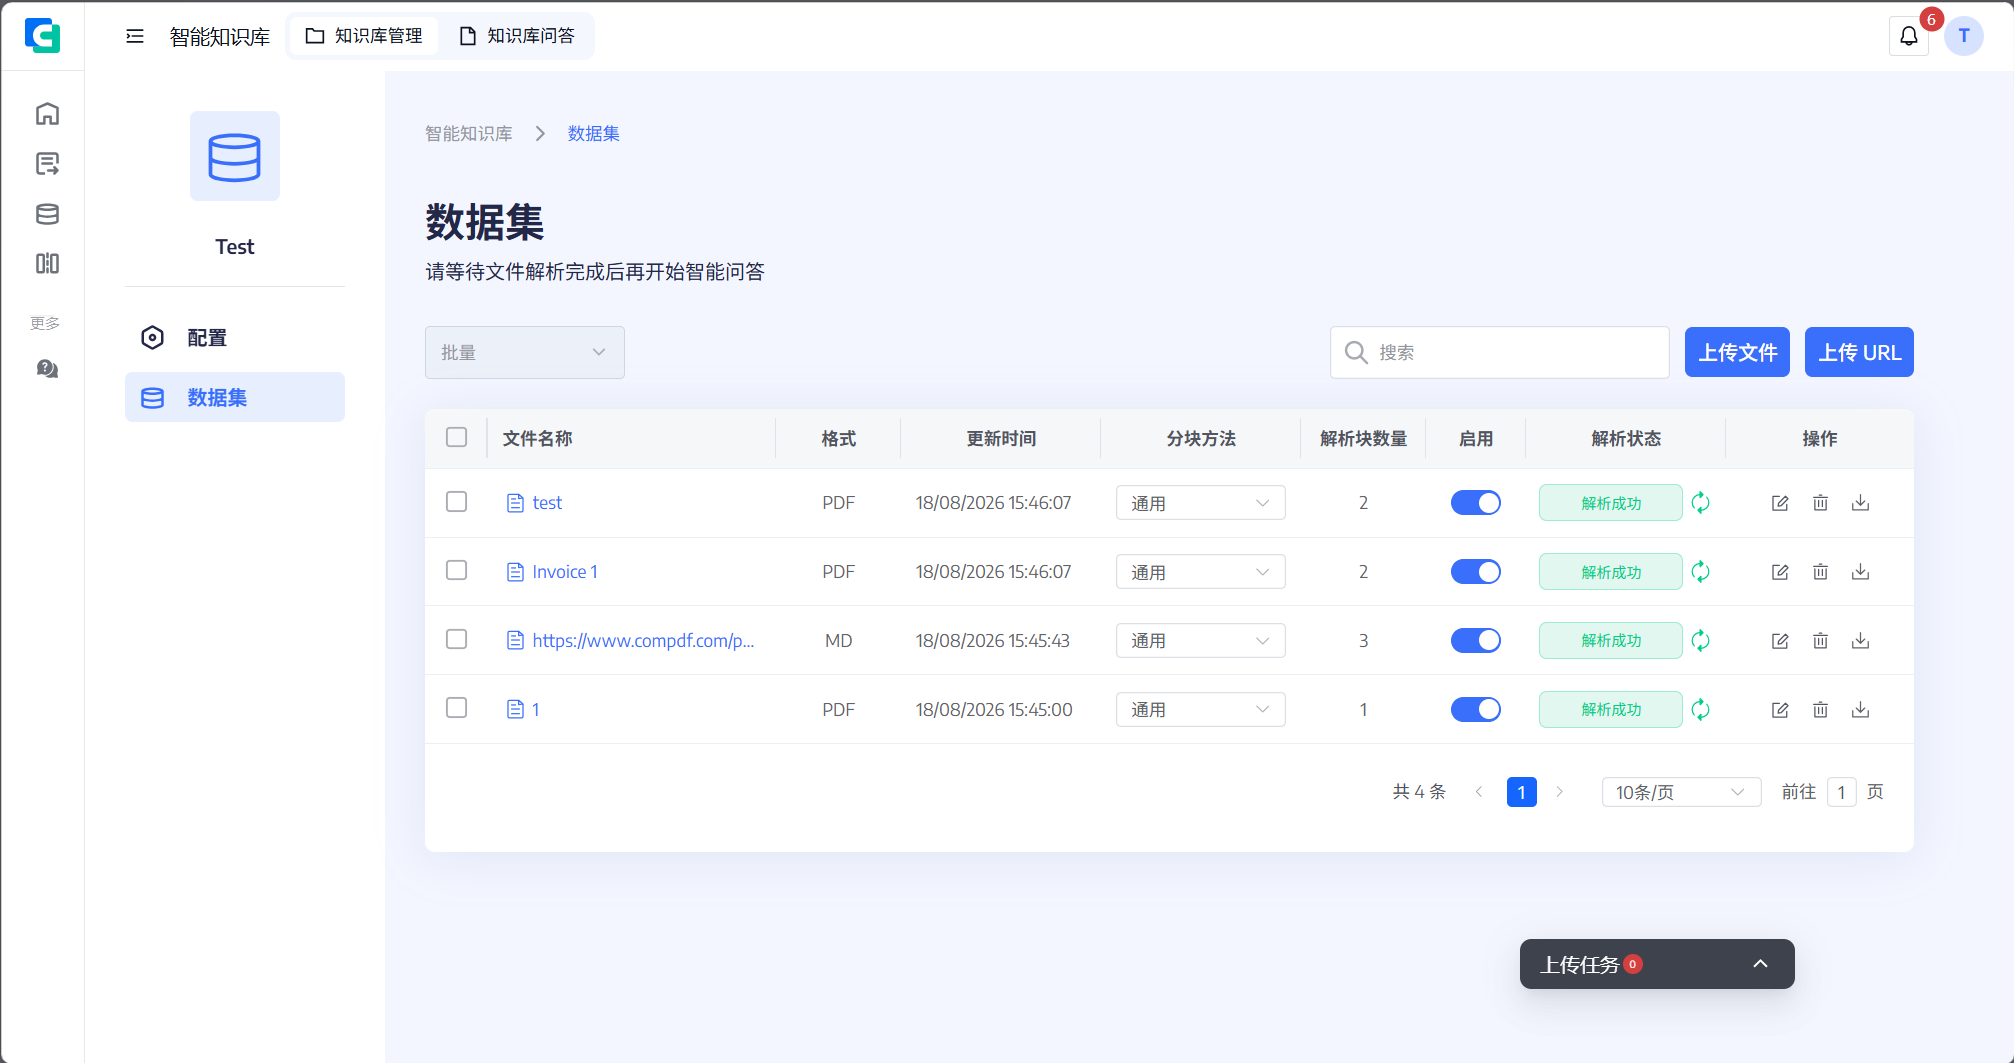This screenshot has height=1063, width=2014.
Task: Open the database icon in left rail
Action: (x=47, y=214)
